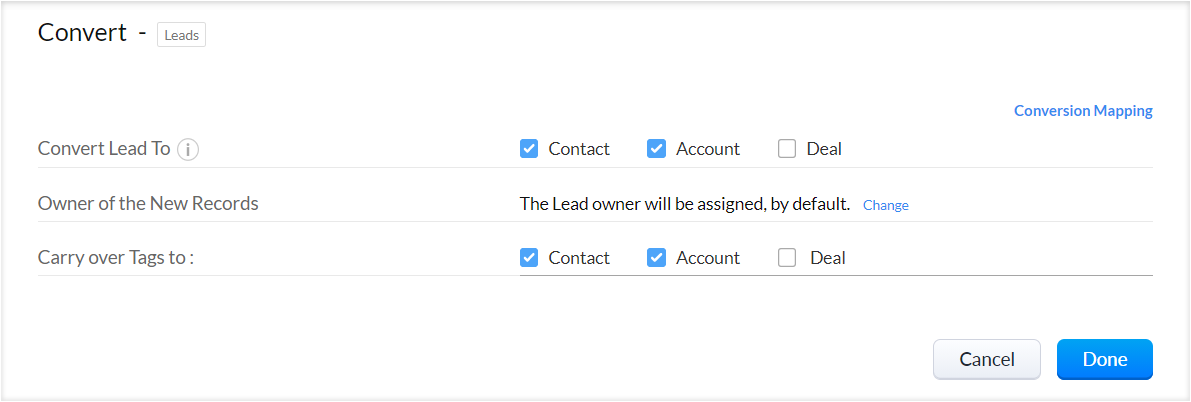This screenshot has height=402, width=1191.
Task: Click the info icon beside Convert Lead To
Action: point(188,149)
